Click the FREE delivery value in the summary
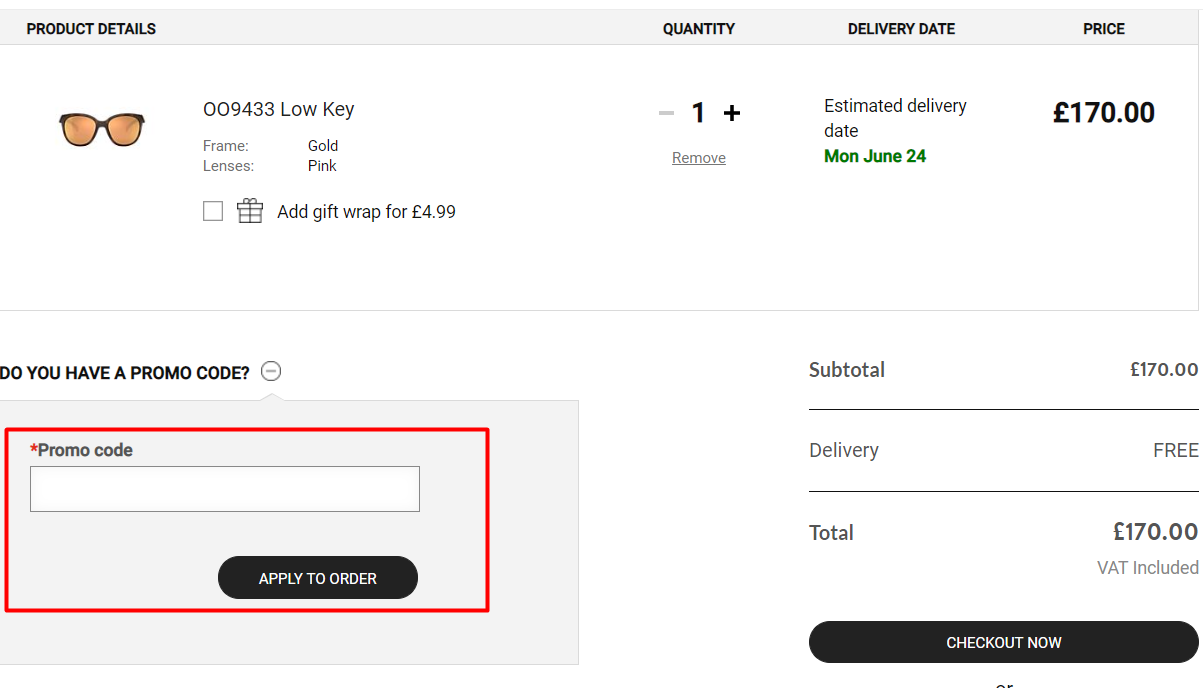This screenshot has height=688, width=1203. pyautogui.click(x=1175, y=450)
